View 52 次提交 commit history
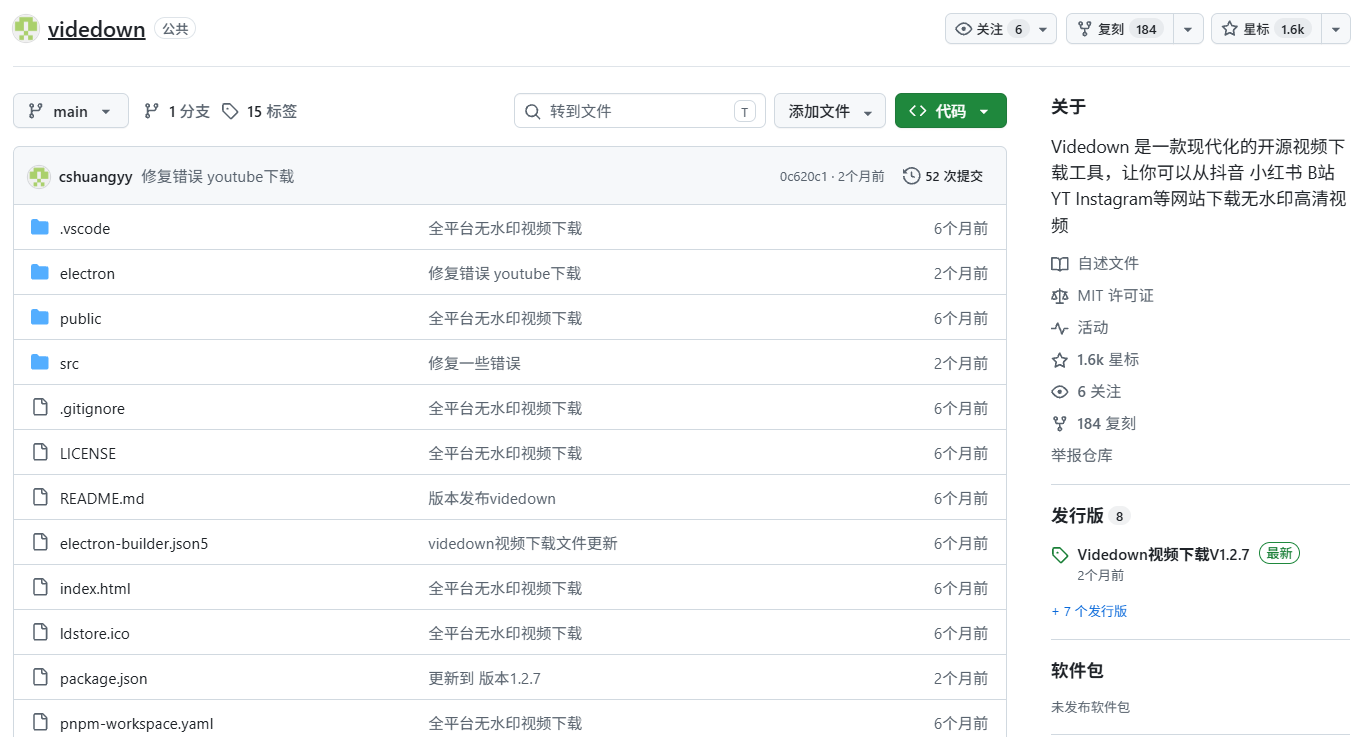The width and height of the screenshot is (1368, 737). click(943, 176)
